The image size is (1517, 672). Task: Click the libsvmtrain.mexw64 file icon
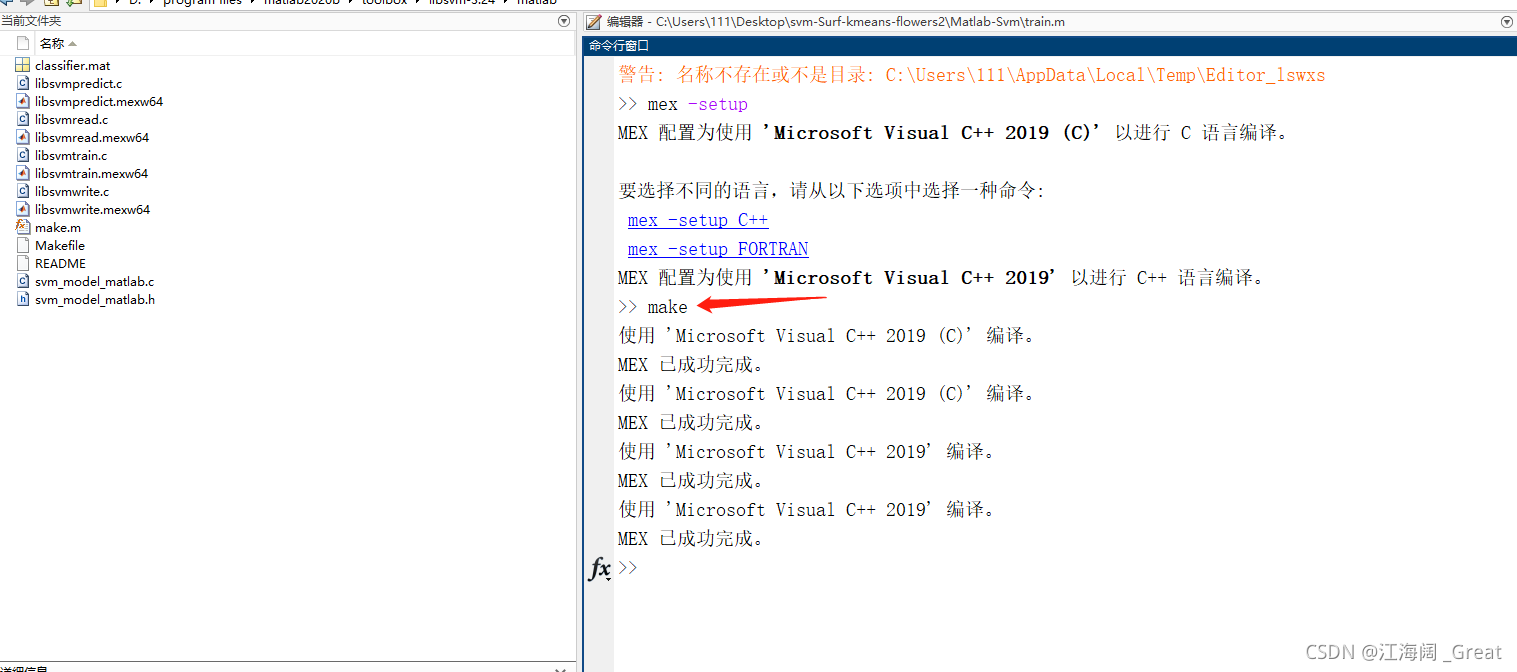tap(23, 173)
